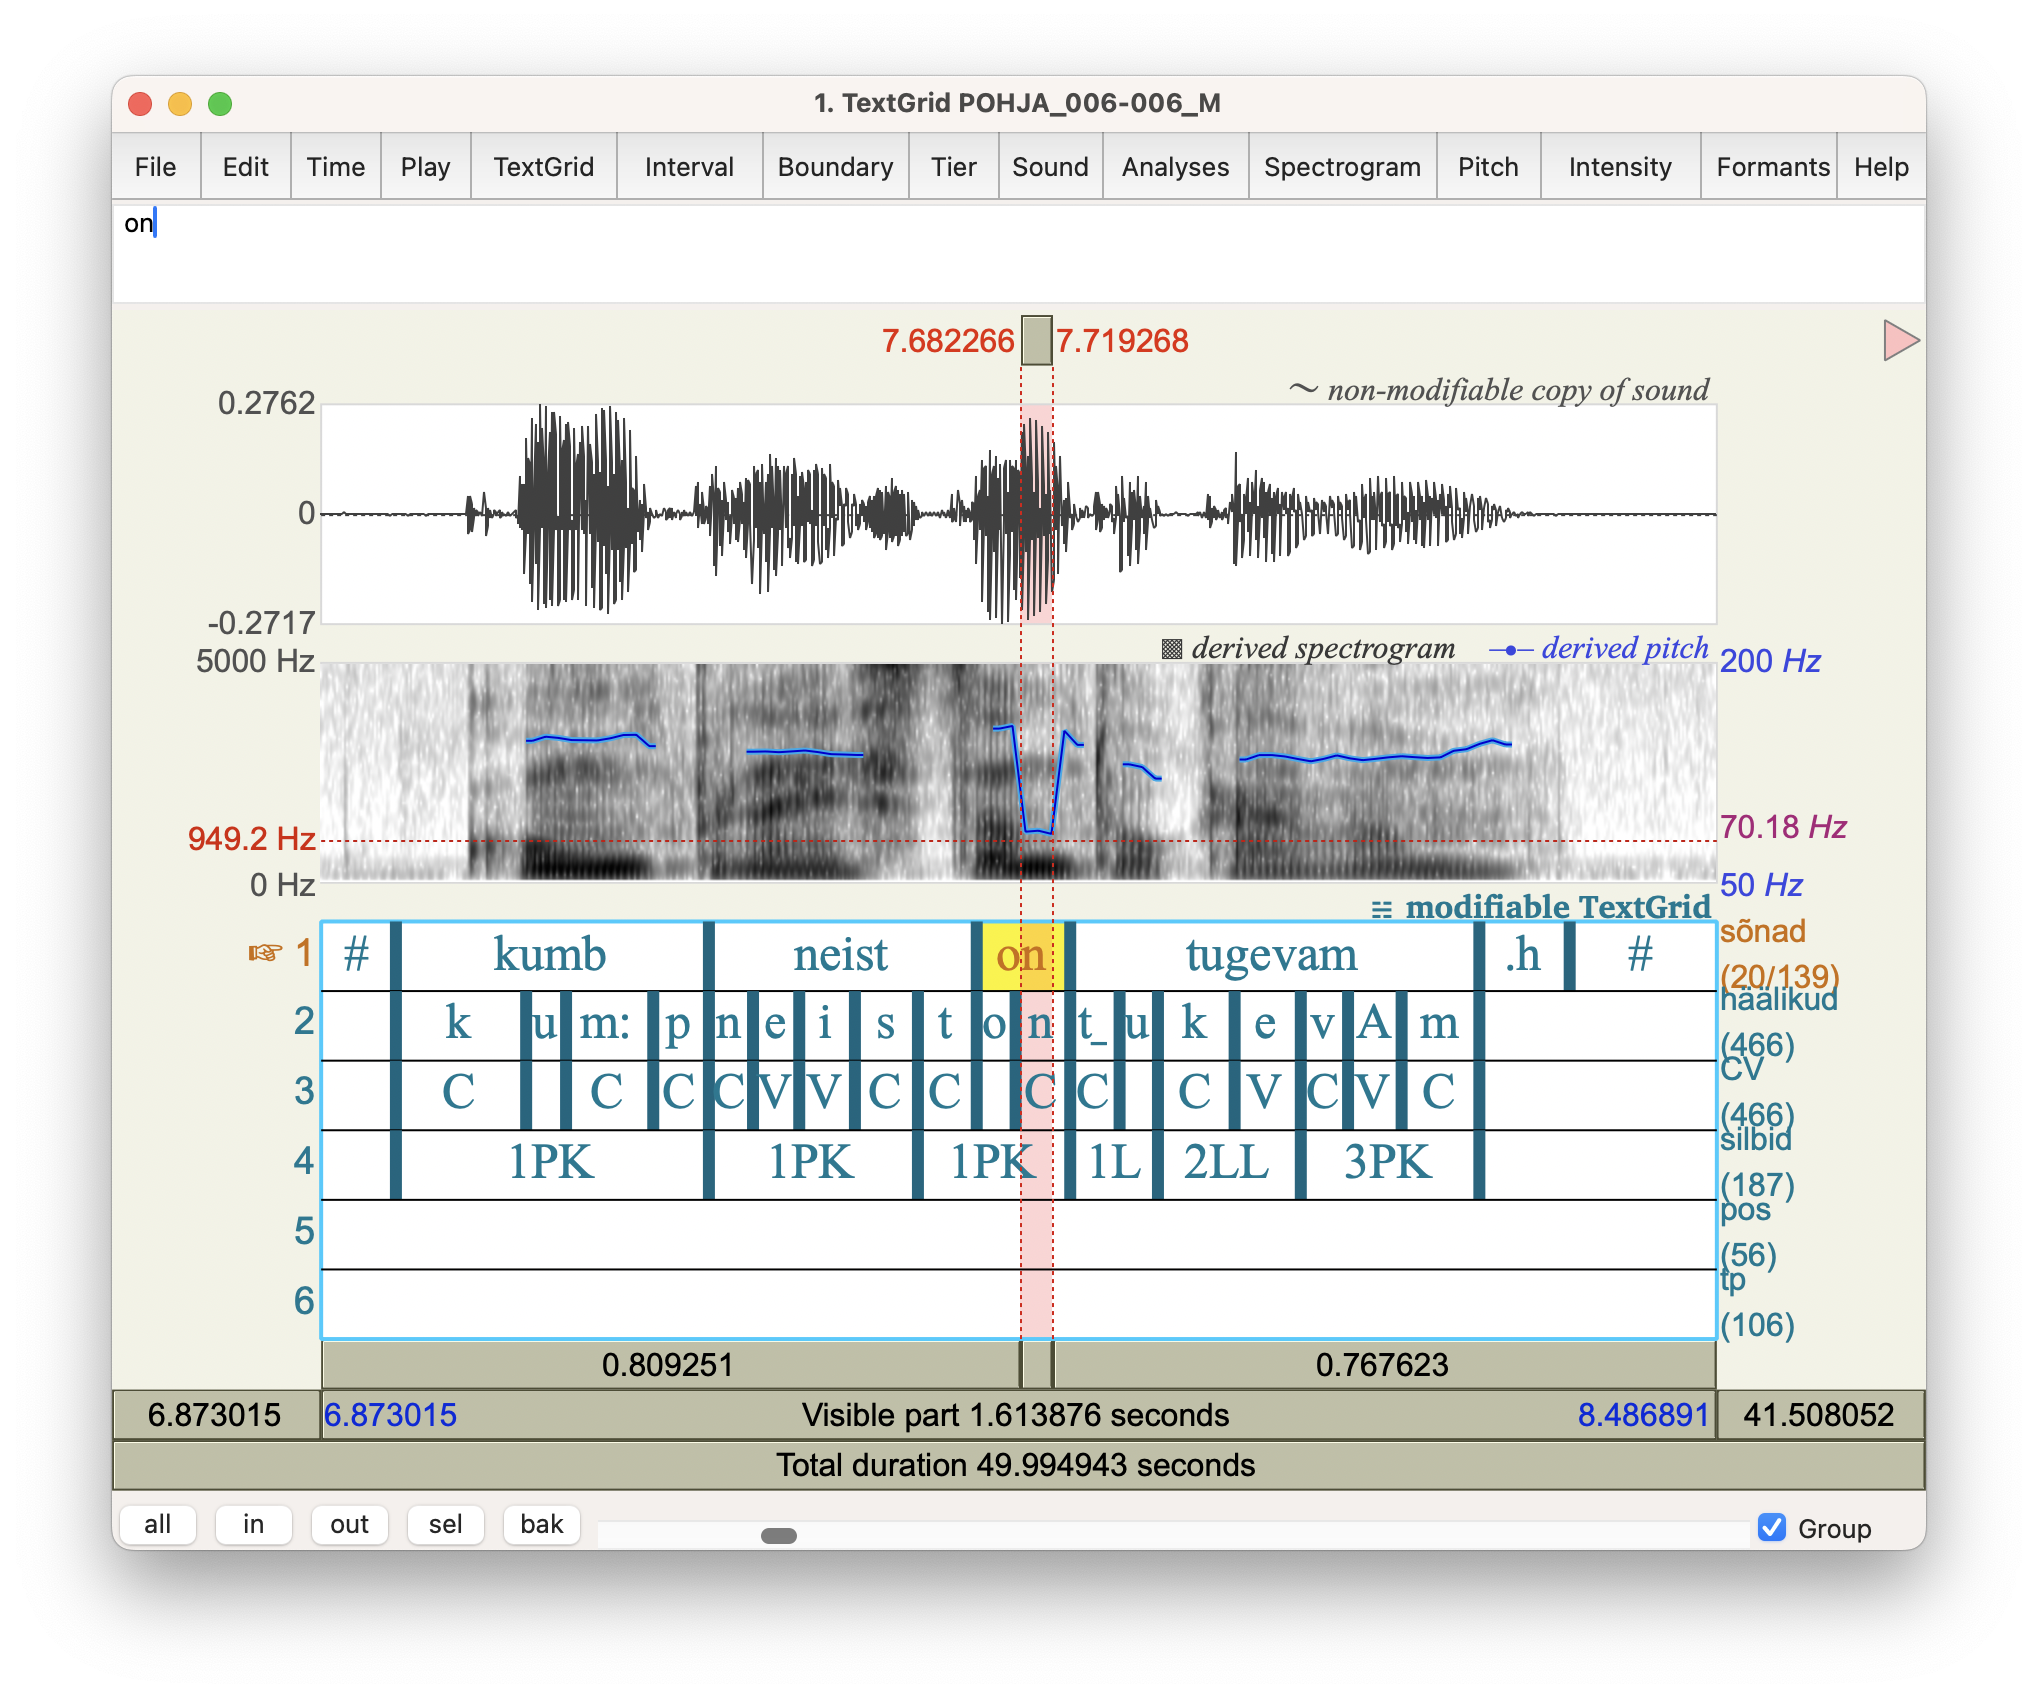Play the 6.873015 segment before the visible window
This screenshot has width=2038, height=1698.
[x=215, y=1415]
